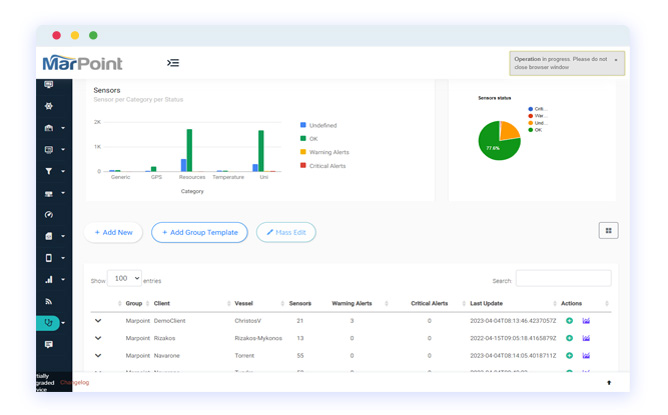Image resolution: width=668 pixels, height=415 pixels.
Task: Toggle the sidebar collapse menu icon
Action: point(173,63)
